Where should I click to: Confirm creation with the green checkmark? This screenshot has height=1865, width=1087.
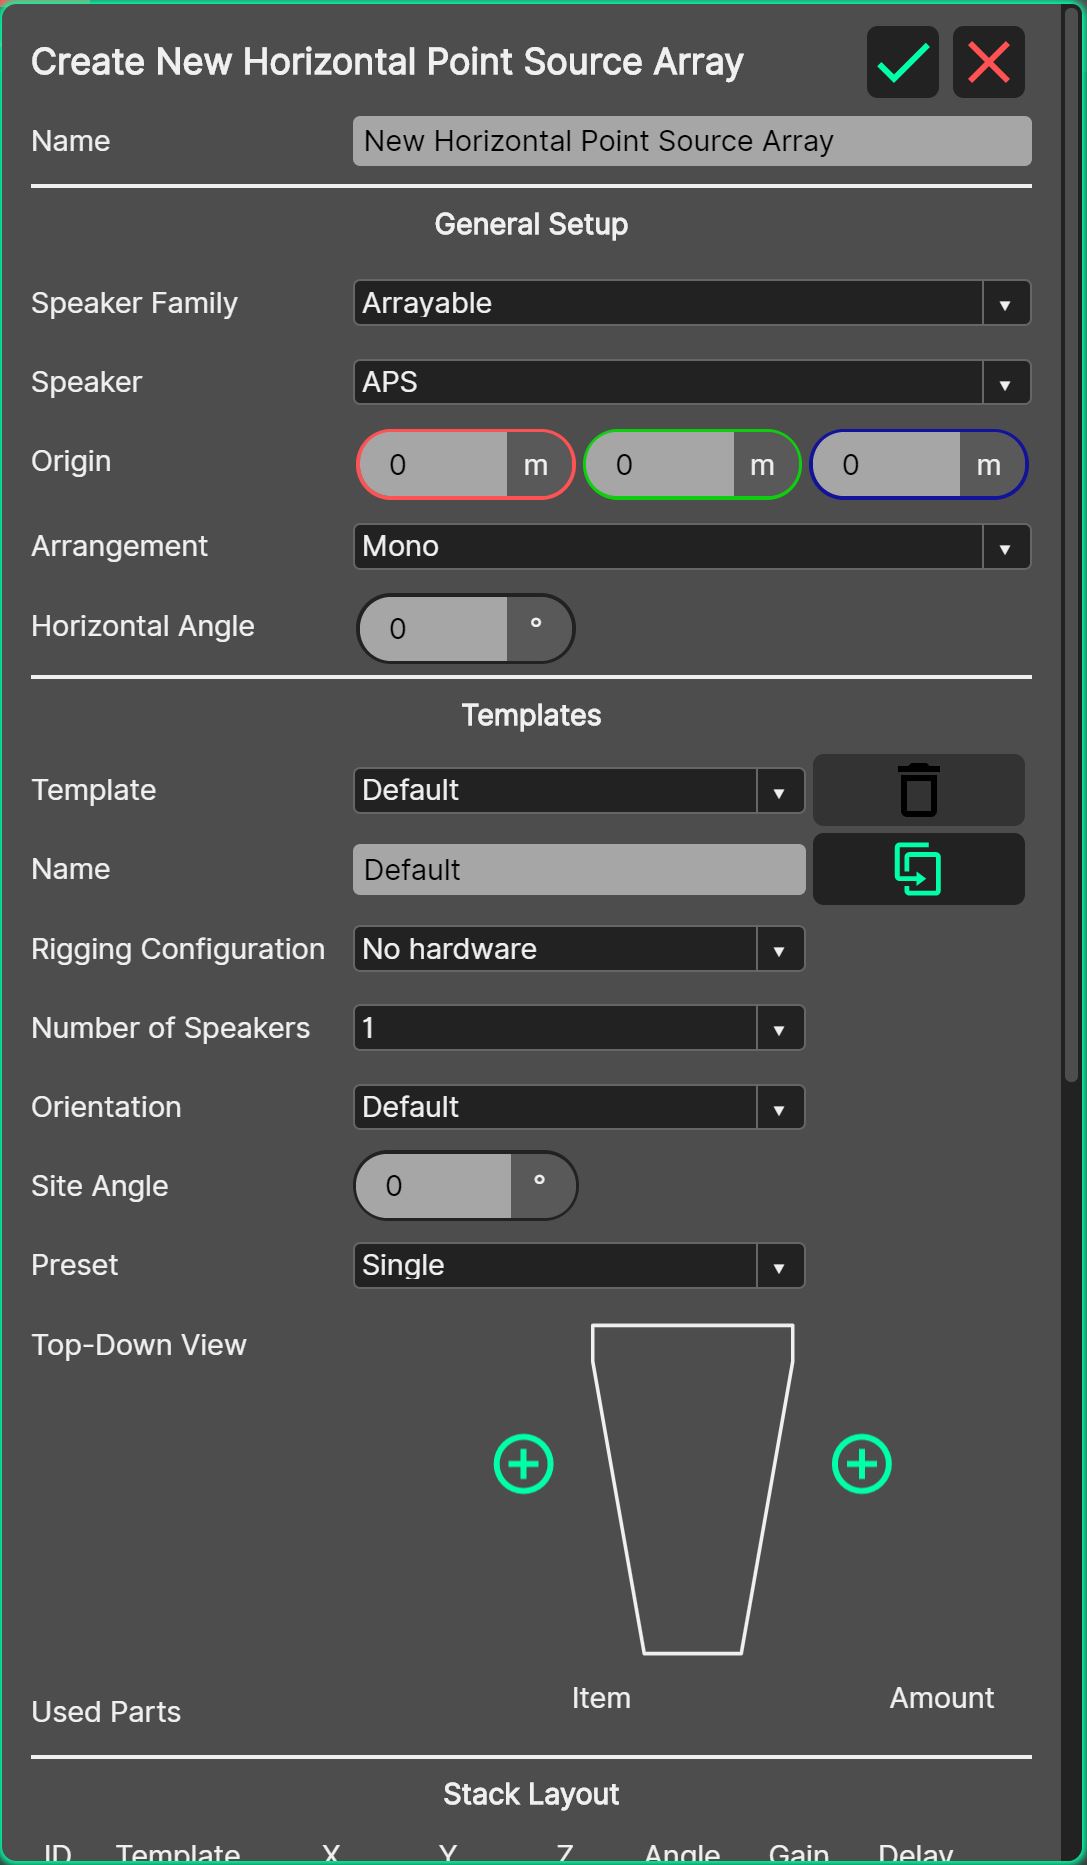pyautogui.click(x=902, y=63)
